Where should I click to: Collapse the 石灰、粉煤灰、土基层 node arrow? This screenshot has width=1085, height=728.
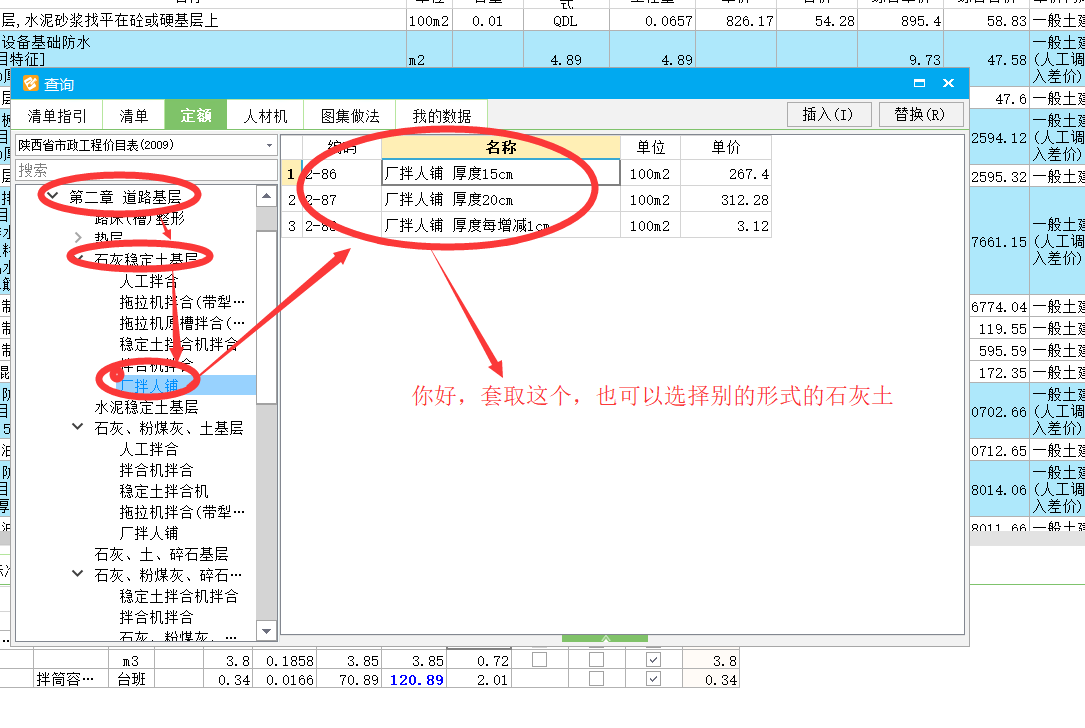78,428
